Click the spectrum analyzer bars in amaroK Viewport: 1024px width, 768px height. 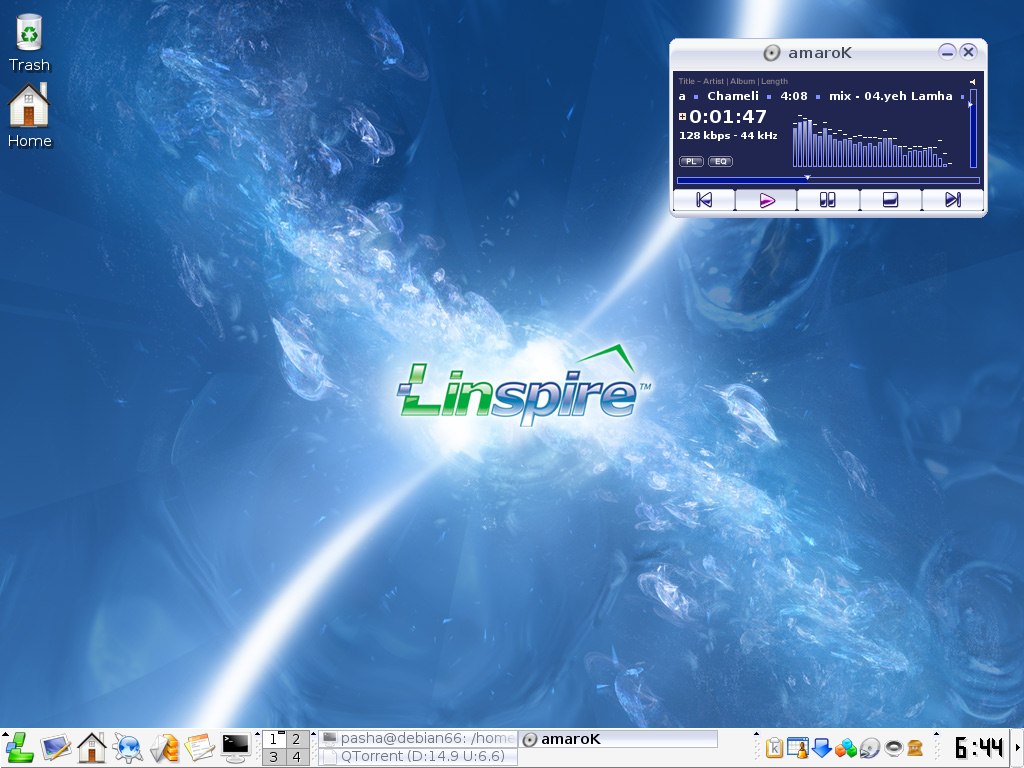(x=872, y=142)
